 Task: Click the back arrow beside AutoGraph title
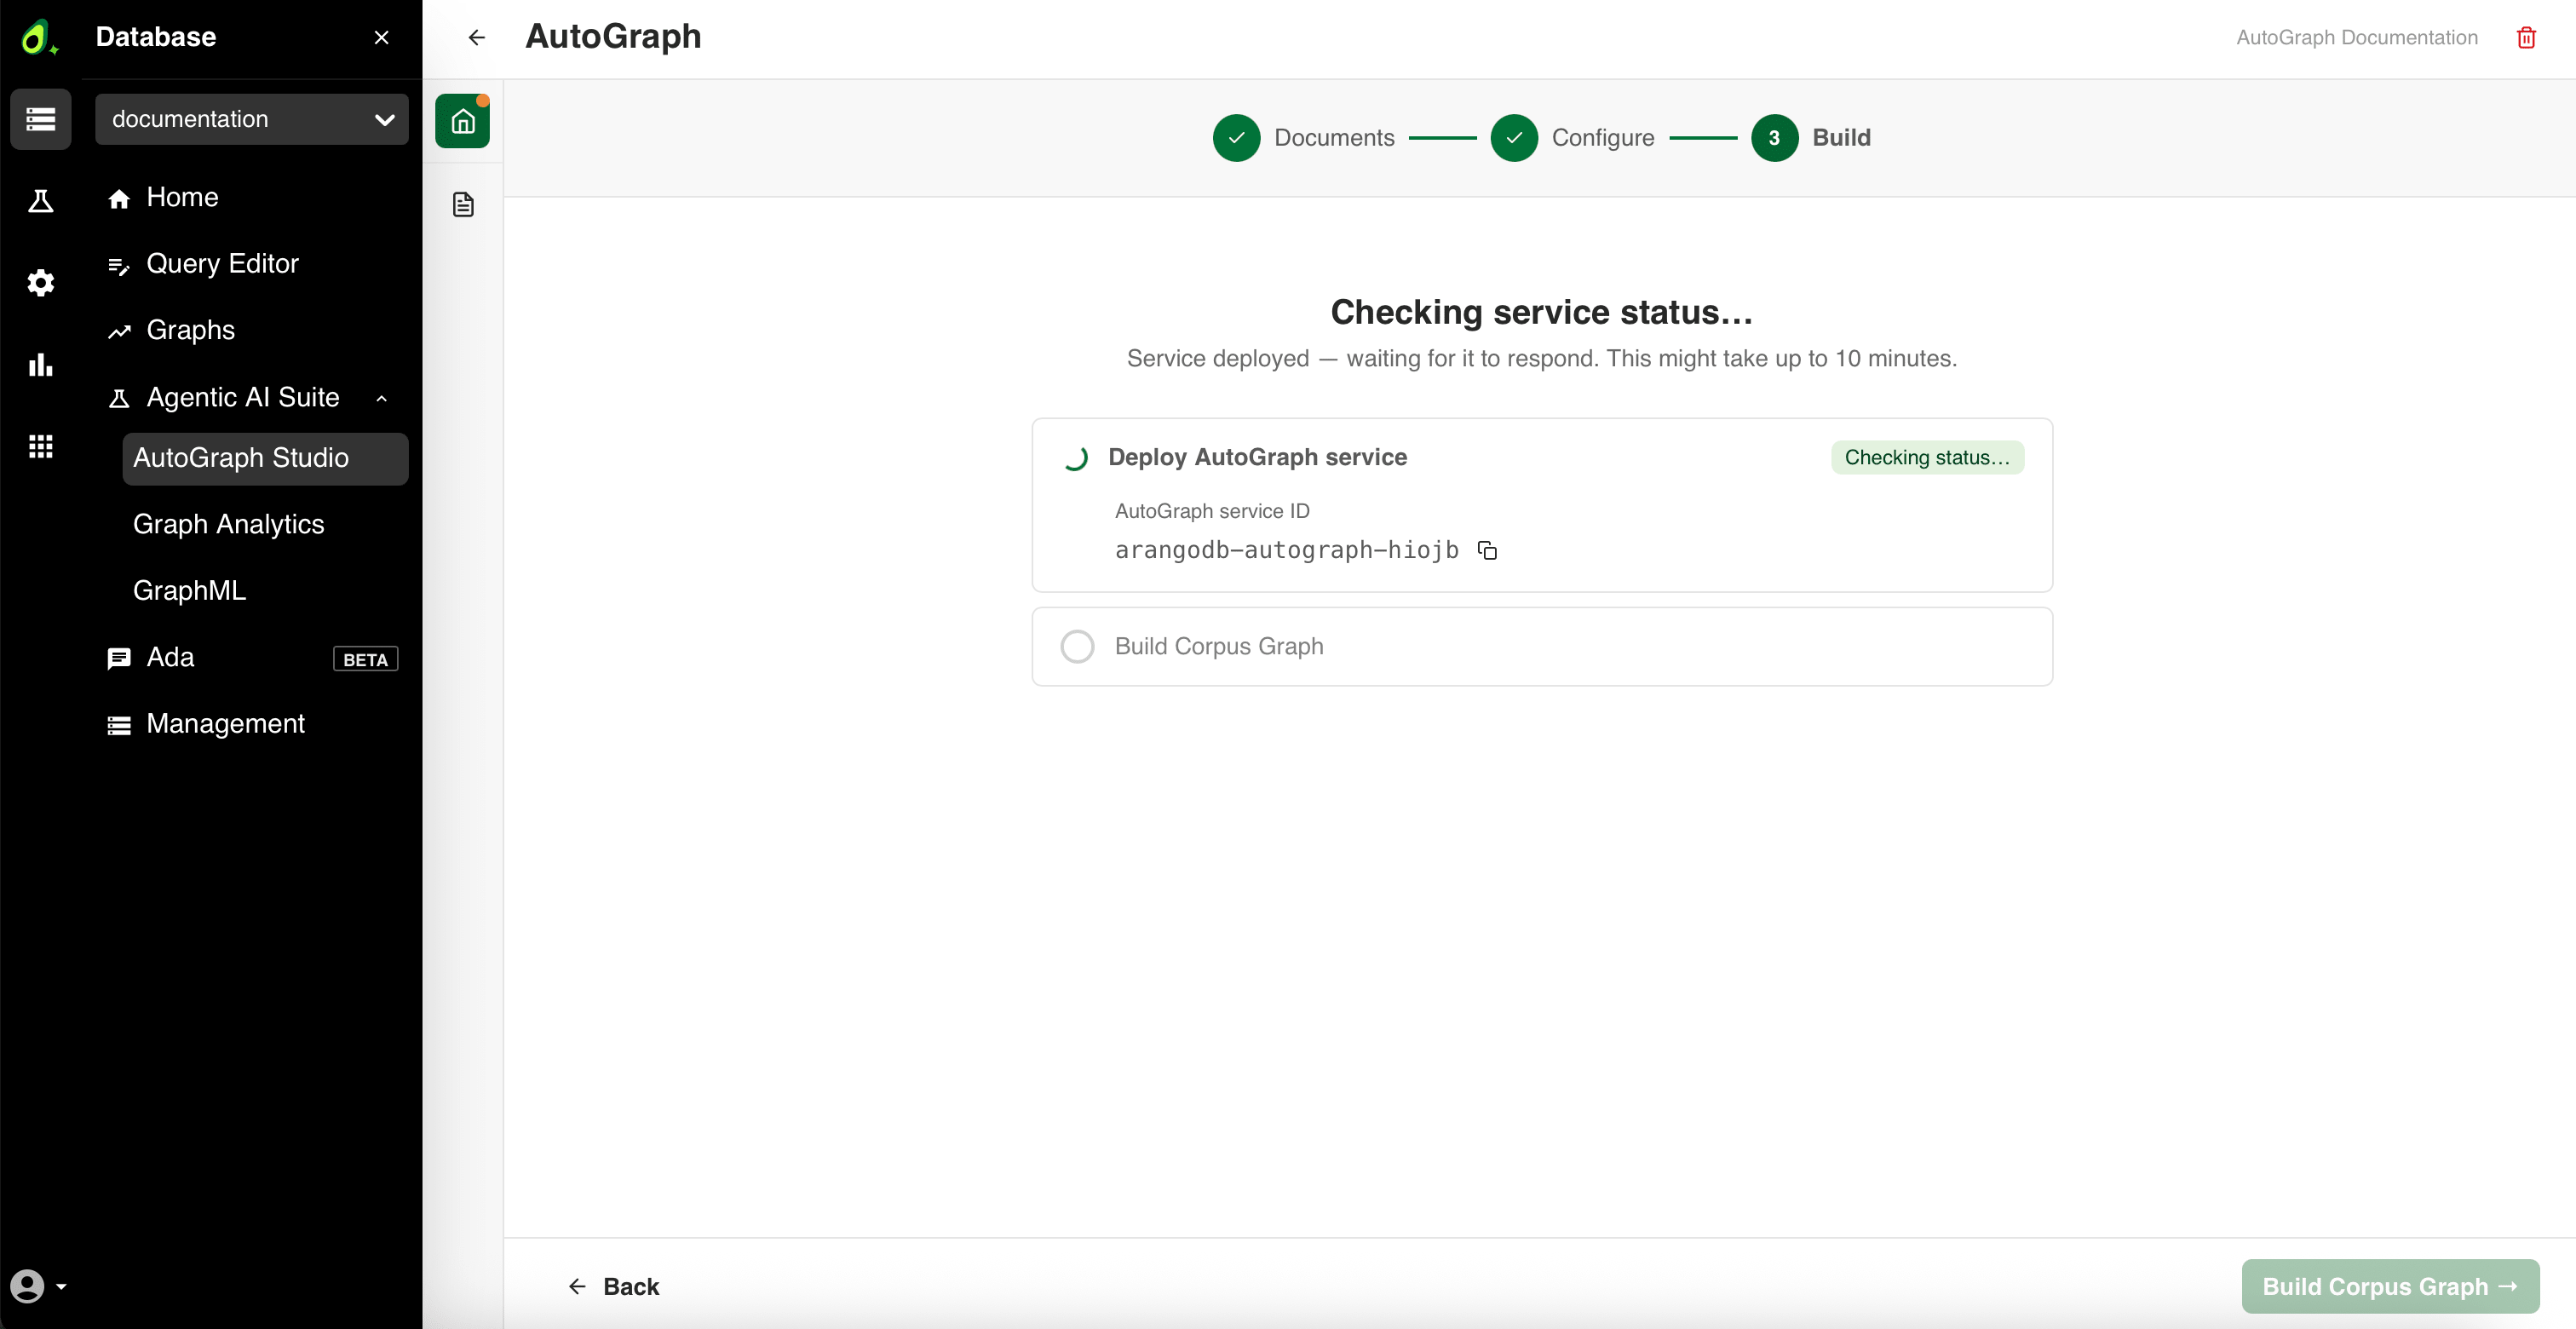tap(477, 38)
